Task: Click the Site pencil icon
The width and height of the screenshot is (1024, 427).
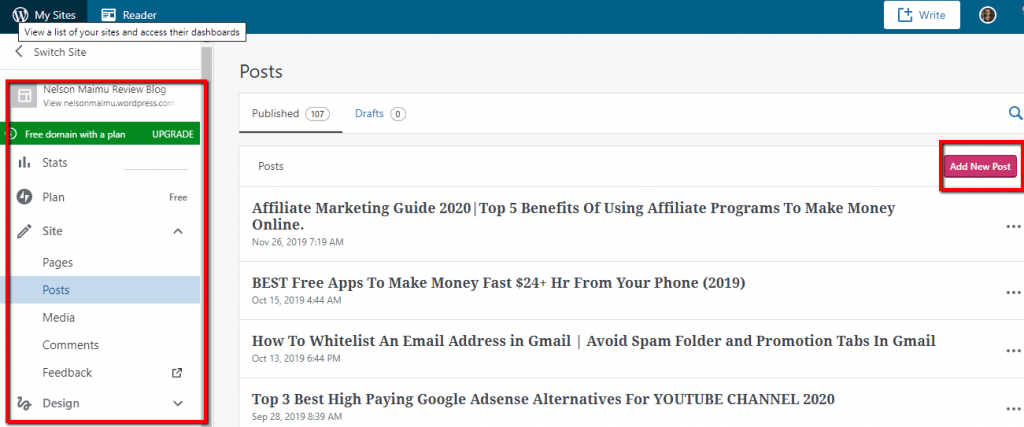Action: (24, 231)
